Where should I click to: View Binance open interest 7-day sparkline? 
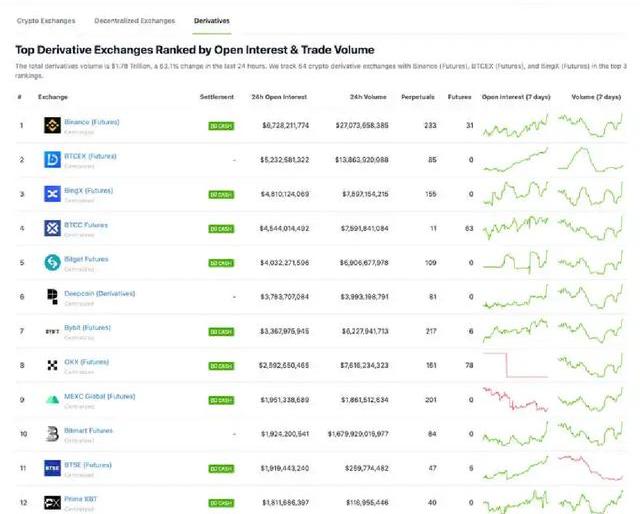coord(516,126)
